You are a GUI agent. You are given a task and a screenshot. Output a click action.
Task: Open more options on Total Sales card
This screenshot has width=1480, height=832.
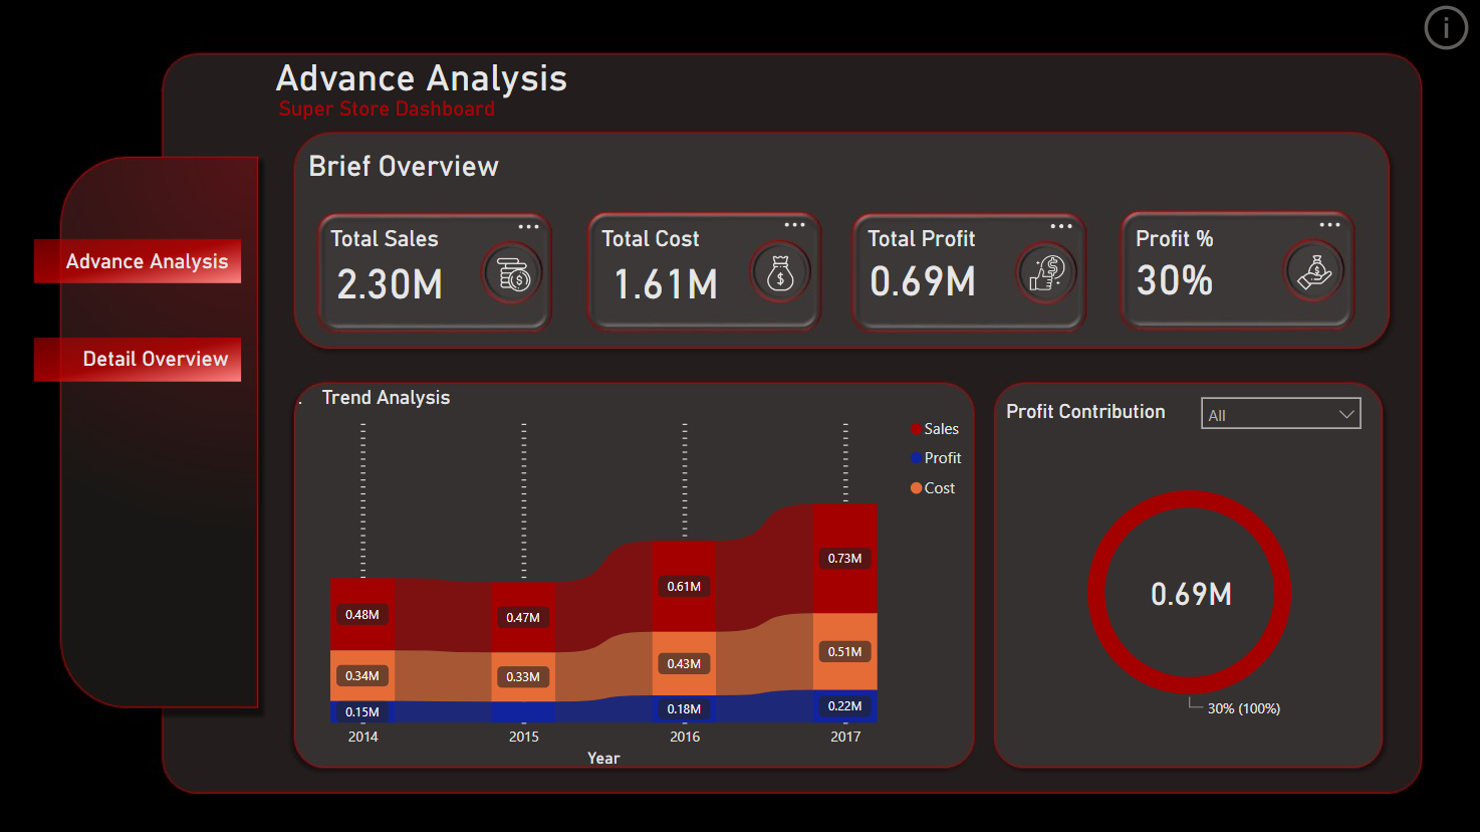click(x=528, y=227)
